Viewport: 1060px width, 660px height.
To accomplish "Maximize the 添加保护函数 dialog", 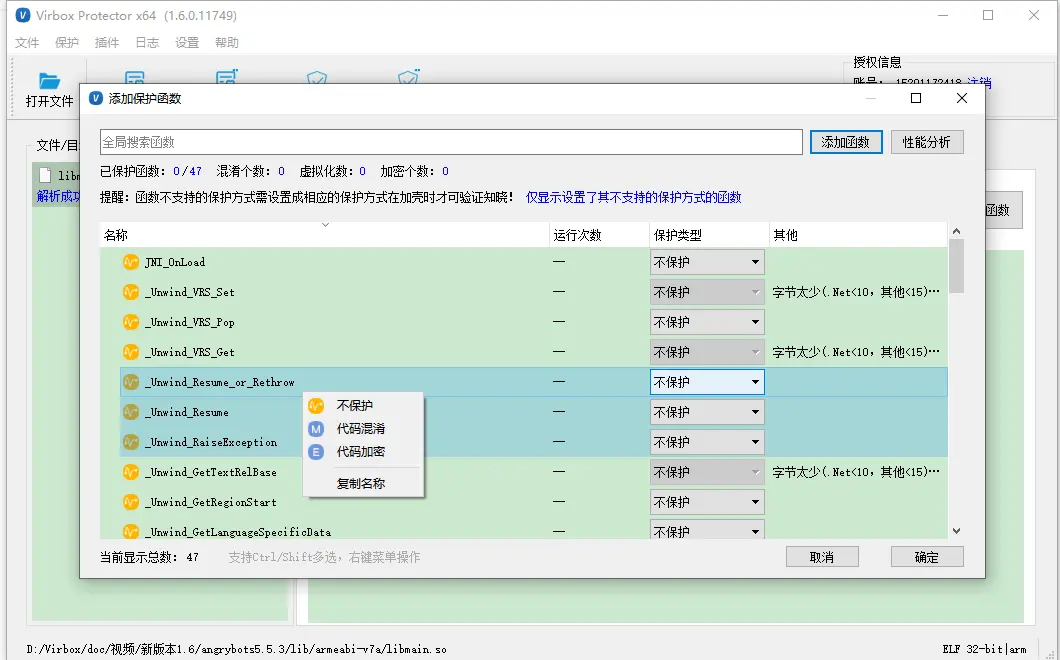I will [x=916, y=98].
